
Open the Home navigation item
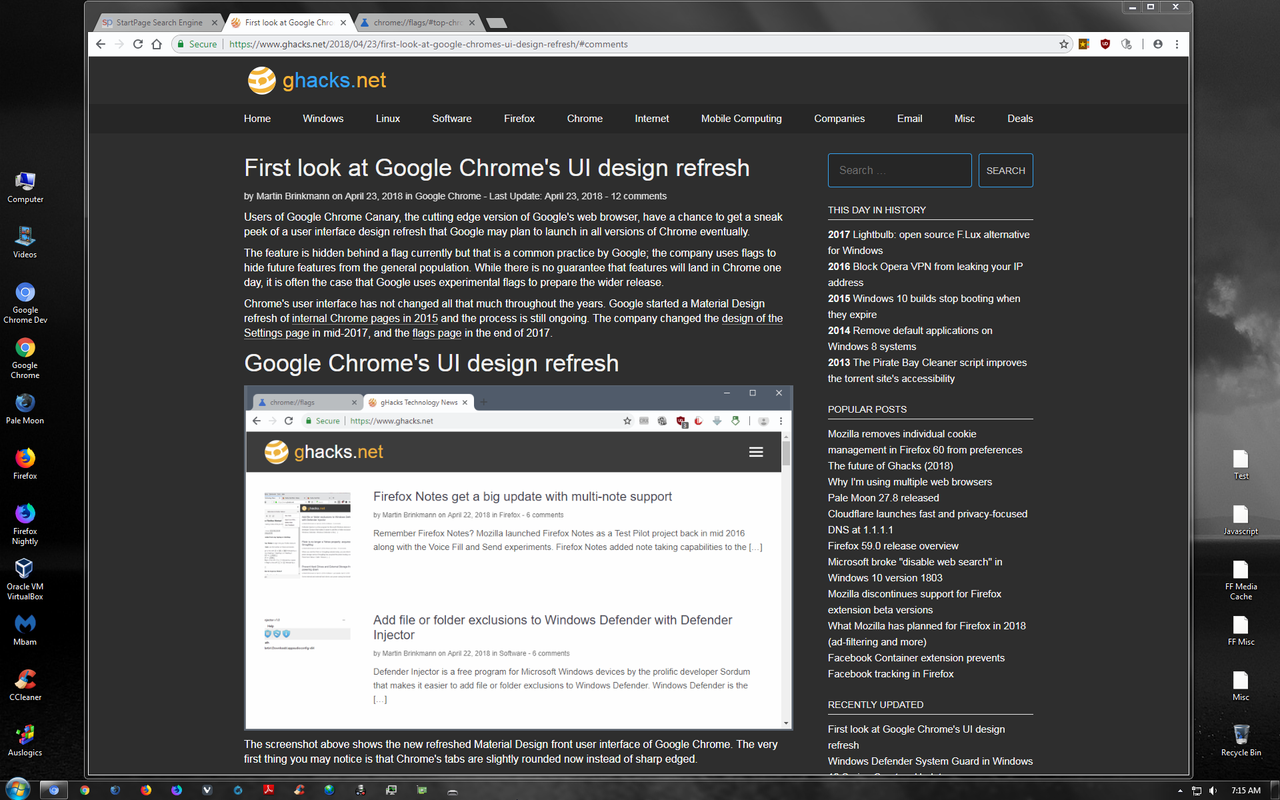(257, 118)
